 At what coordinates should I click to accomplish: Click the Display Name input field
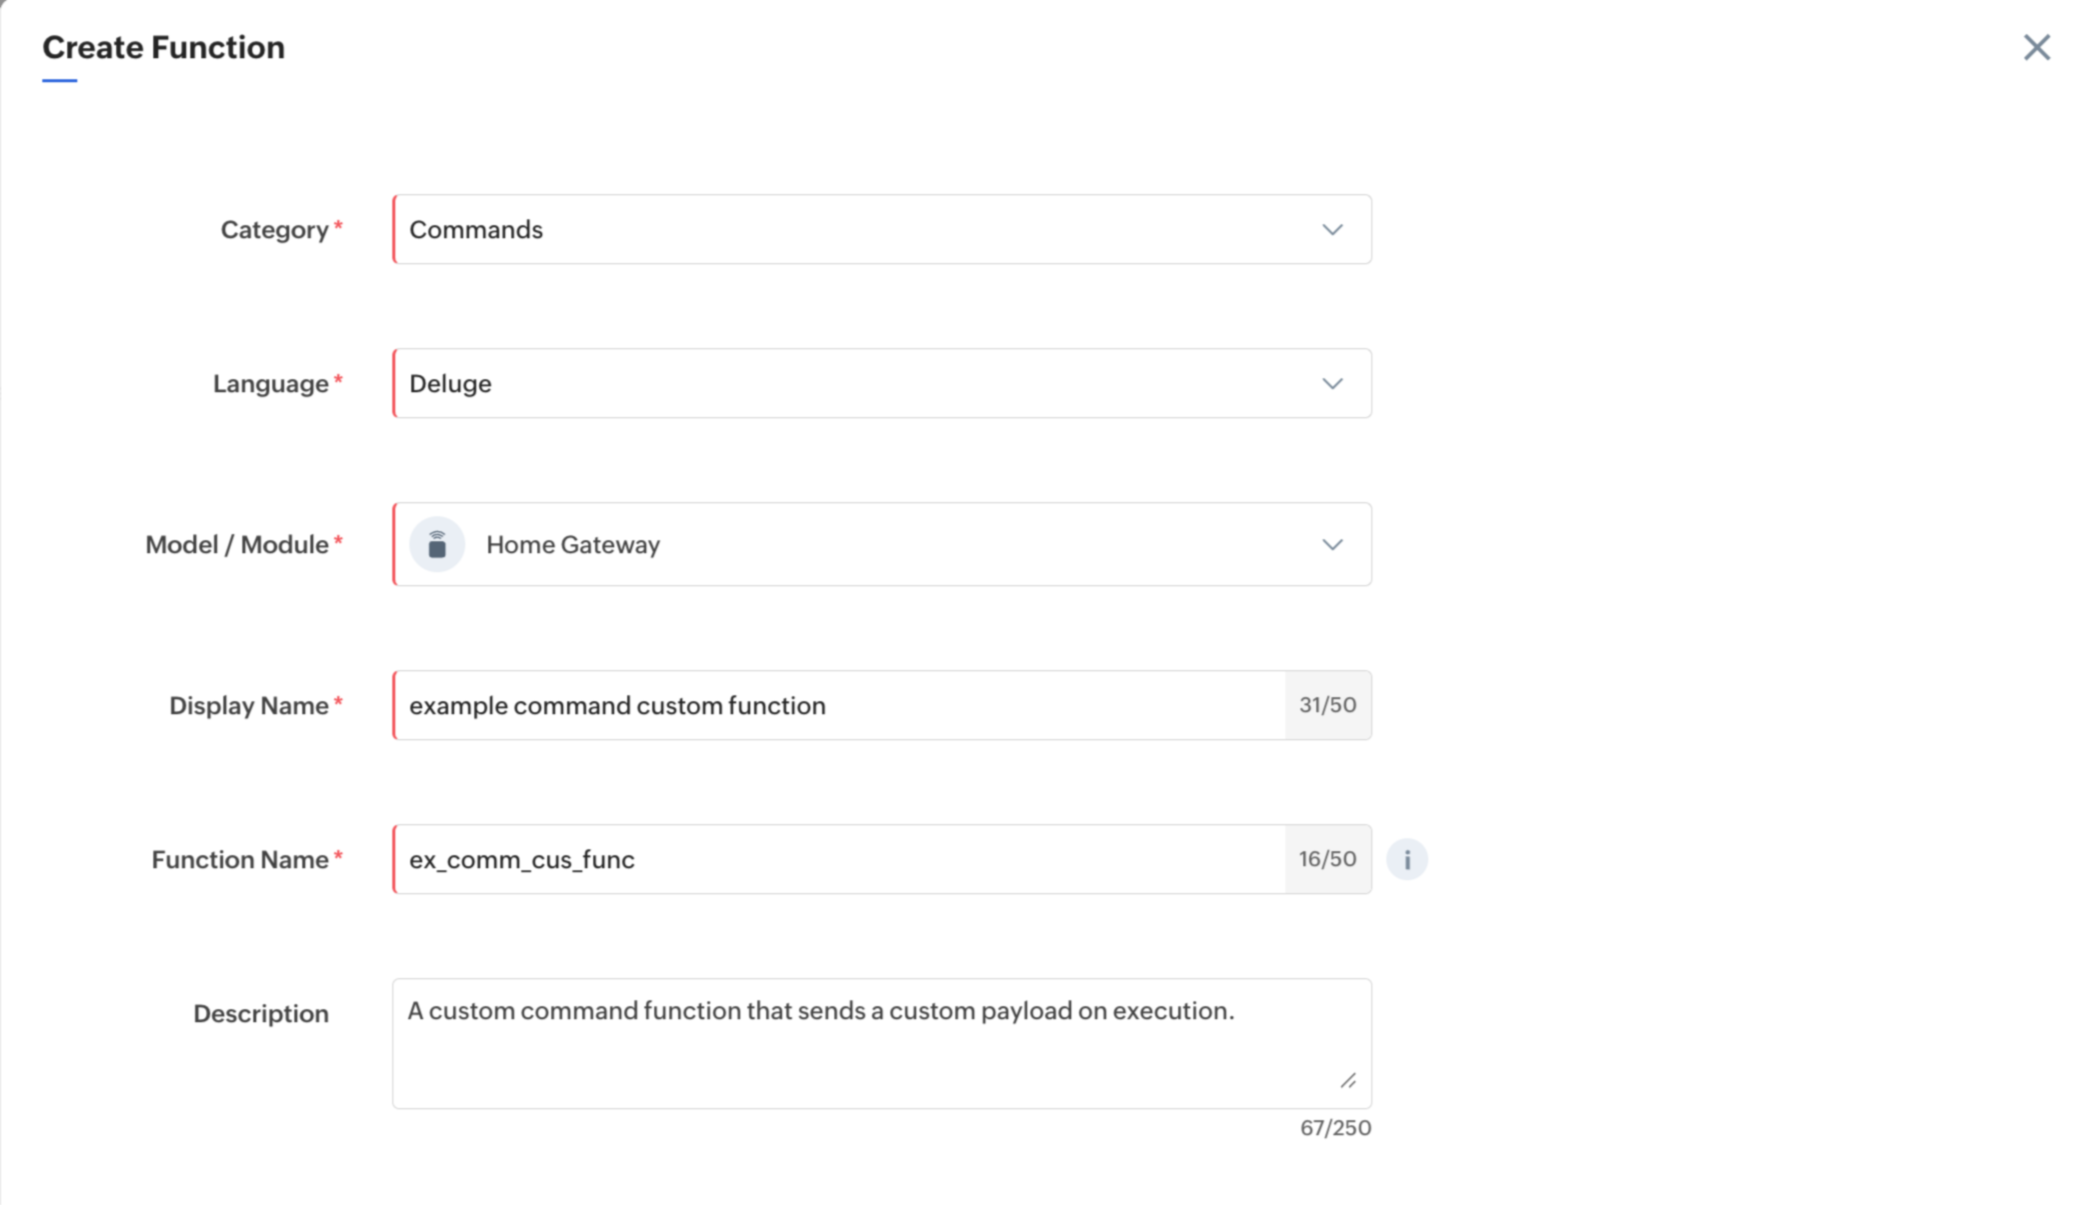[x=840, y=706]
